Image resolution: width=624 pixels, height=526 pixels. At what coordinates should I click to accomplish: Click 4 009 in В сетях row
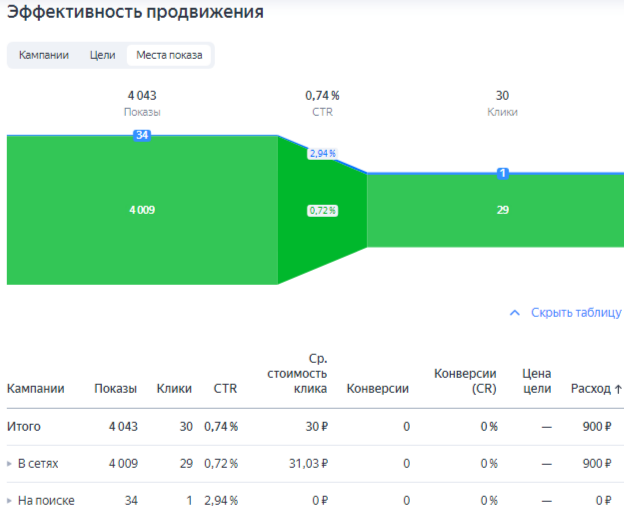pos(123,464)
